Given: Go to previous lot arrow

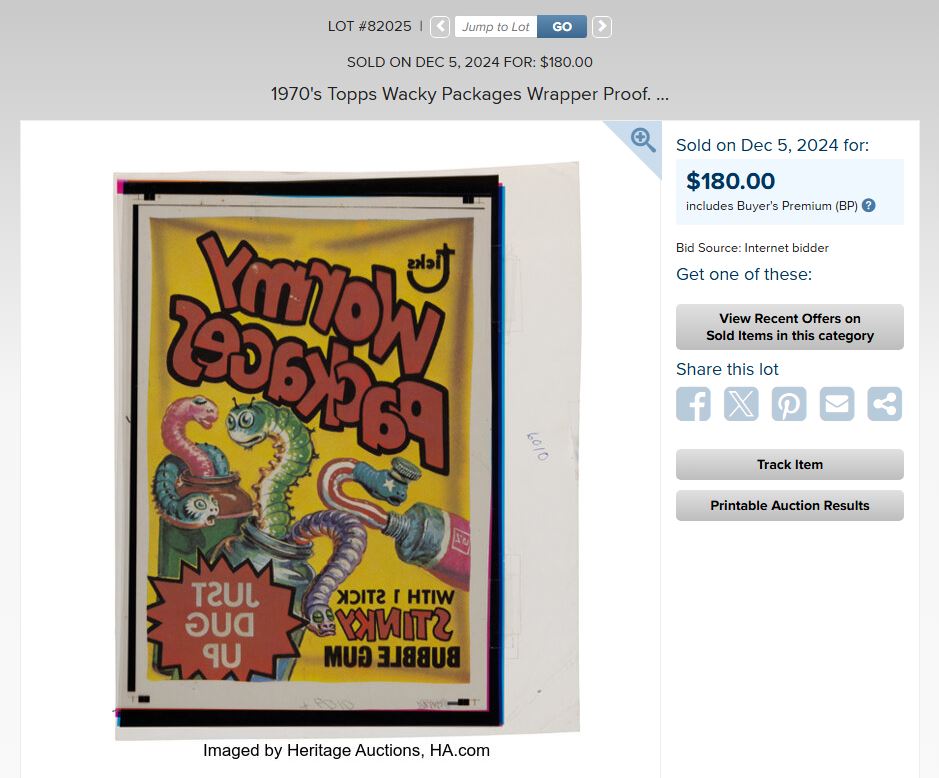Looking at the screenshot, I should [x=440, y=27].
